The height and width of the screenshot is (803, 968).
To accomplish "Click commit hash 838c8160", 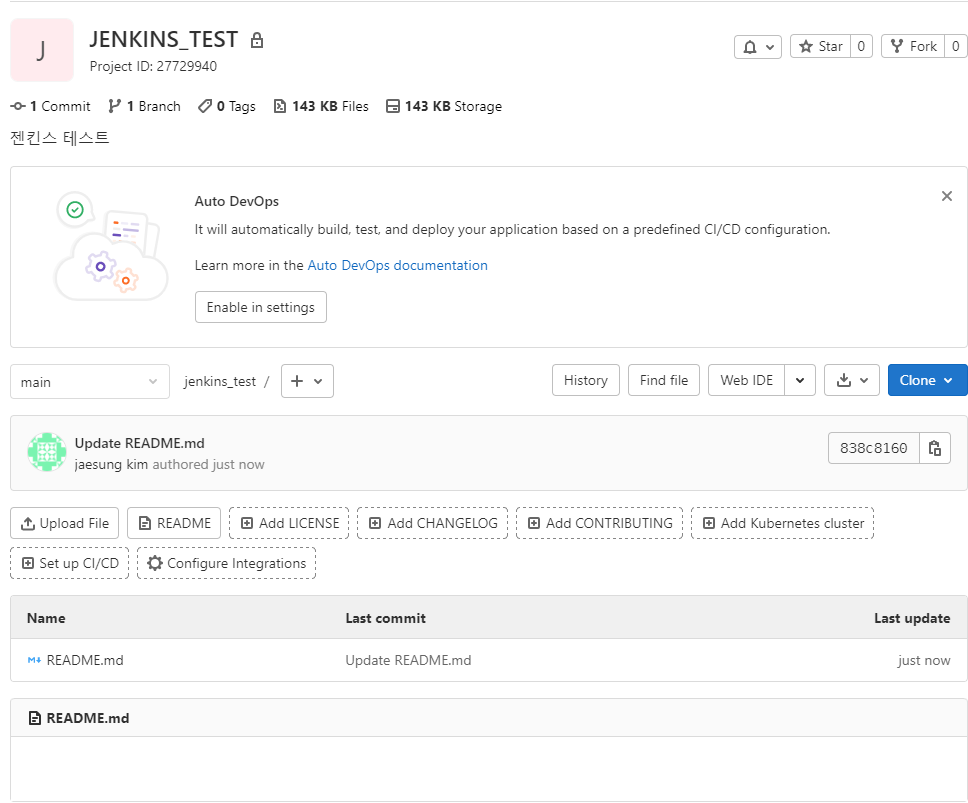I will [874, 448].
